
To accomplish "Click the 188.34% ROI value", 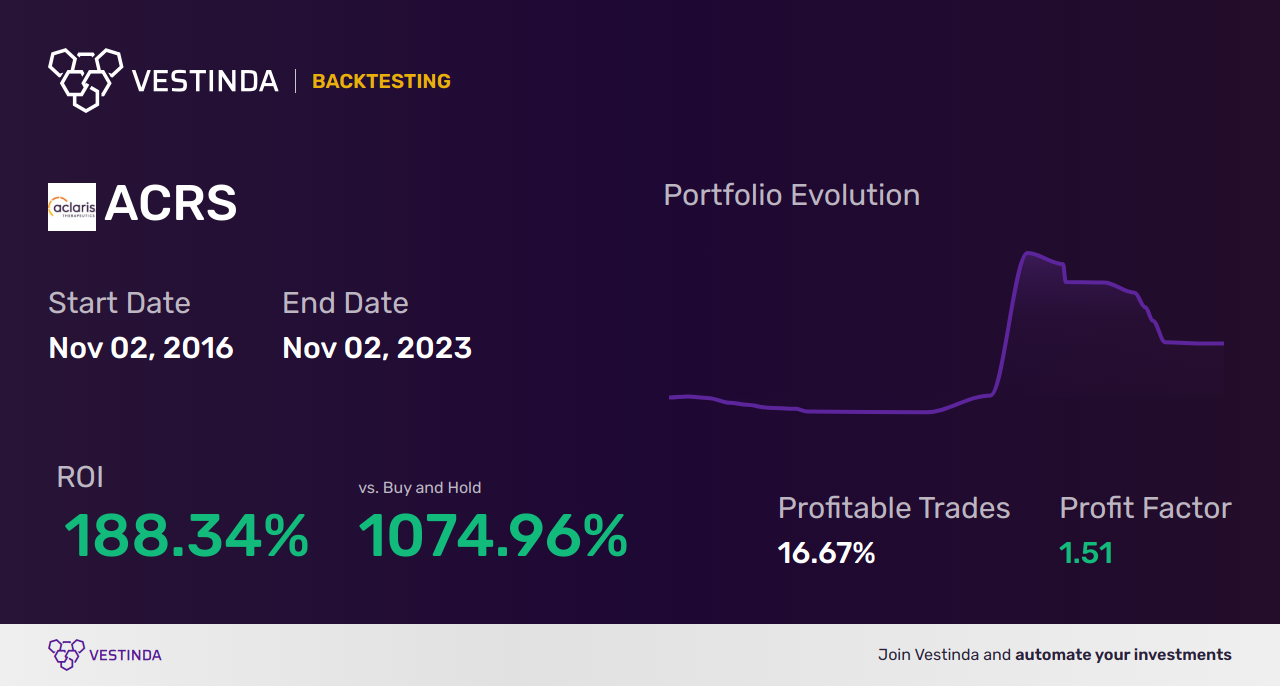I will click(186, 536).
